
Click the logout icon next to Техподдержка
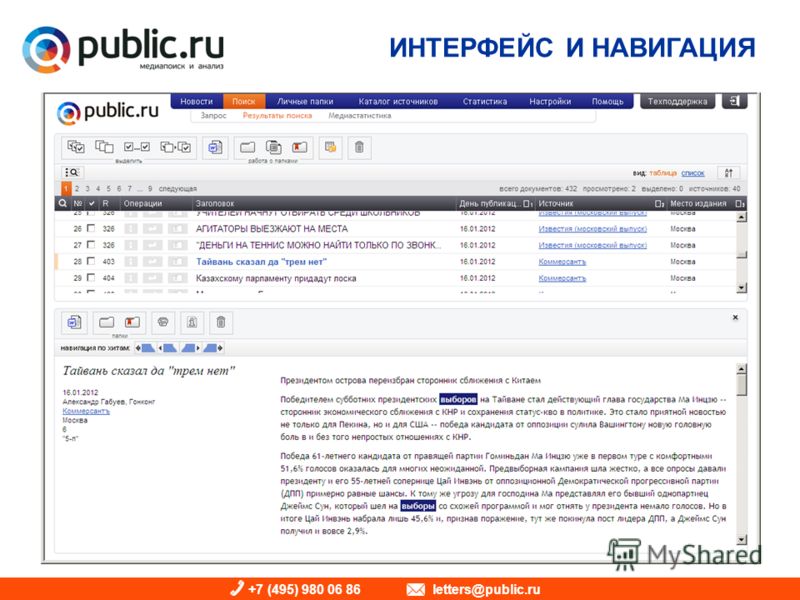tap(735, 102)
